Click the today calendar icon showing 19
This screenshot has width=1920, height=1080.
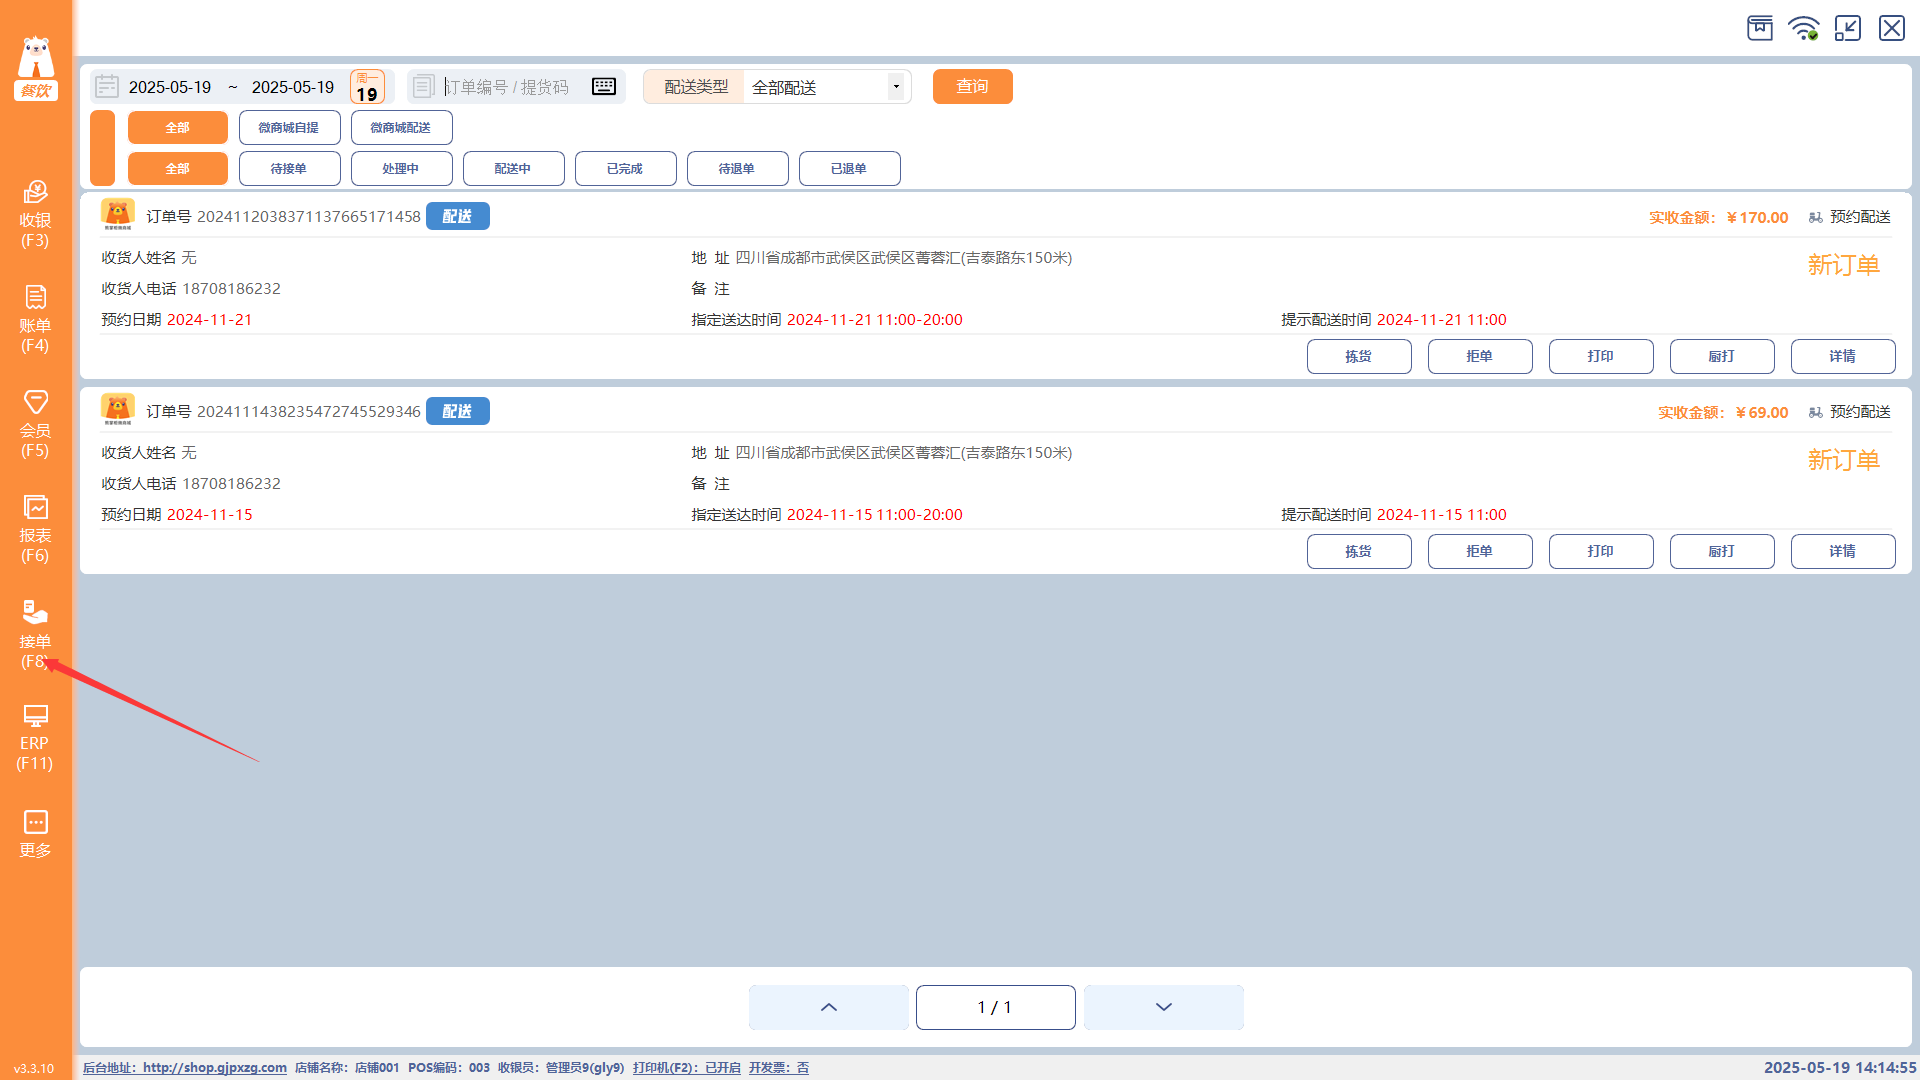pos(367,87)
